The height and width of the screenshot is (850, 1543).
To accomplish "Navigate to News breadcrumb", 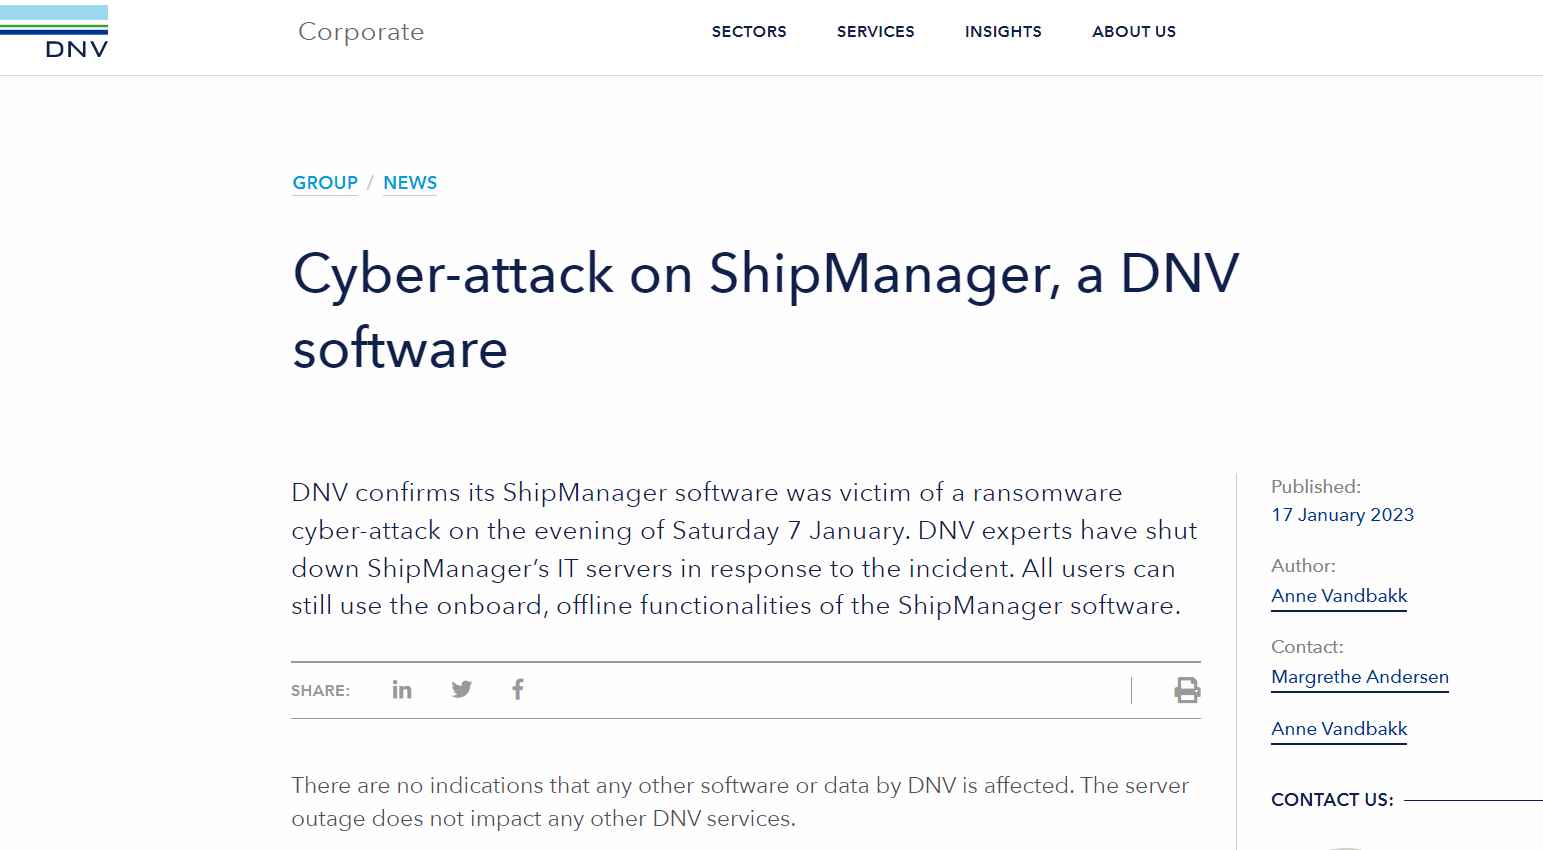I will 410,183.
